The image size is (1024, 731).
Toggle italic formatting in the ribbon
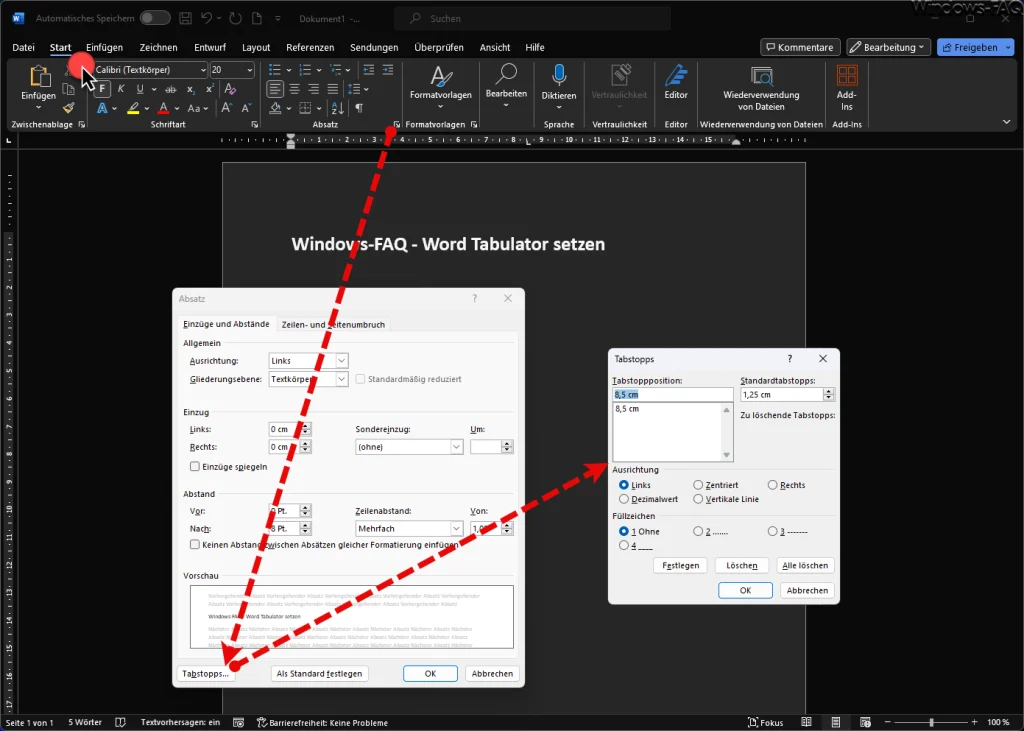[121, 89]
